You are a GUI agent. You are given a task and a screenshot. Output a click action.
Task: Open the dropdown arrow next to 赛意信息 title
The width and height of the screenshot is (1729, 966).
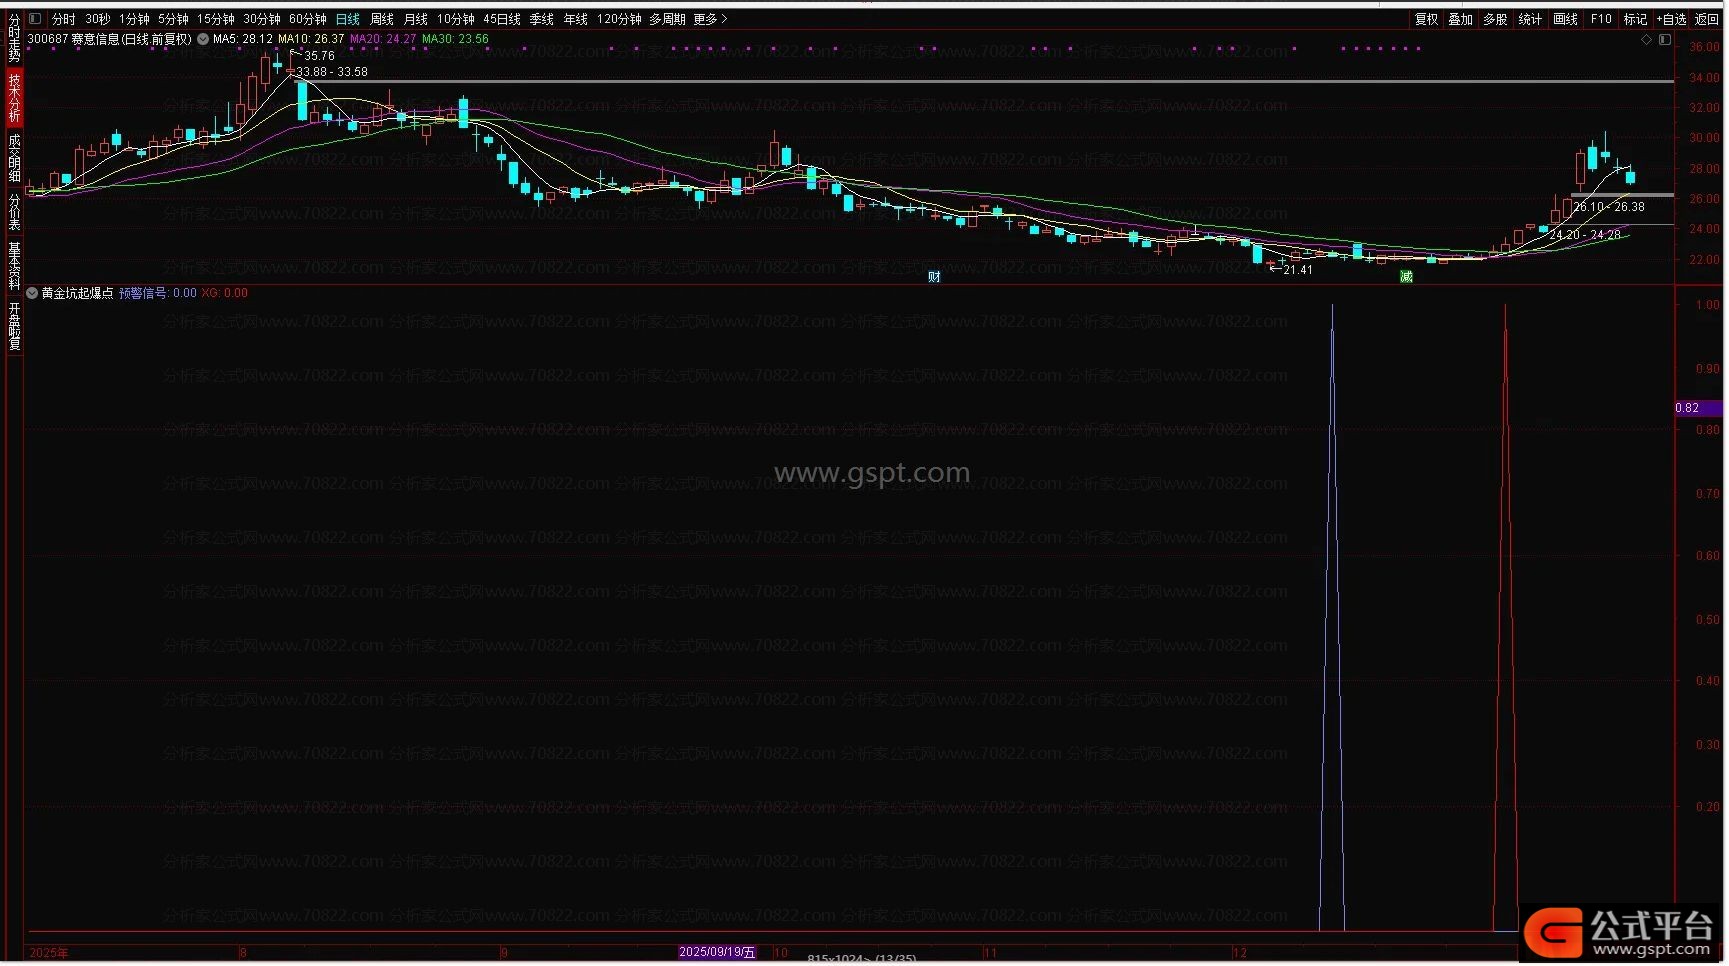pos(203,40)
